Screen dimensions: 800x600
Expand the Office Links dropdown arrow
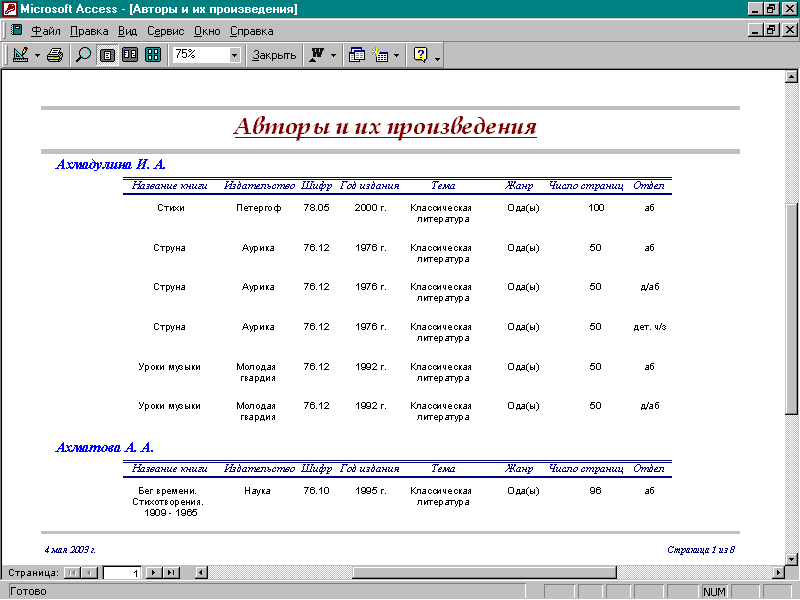334,55
